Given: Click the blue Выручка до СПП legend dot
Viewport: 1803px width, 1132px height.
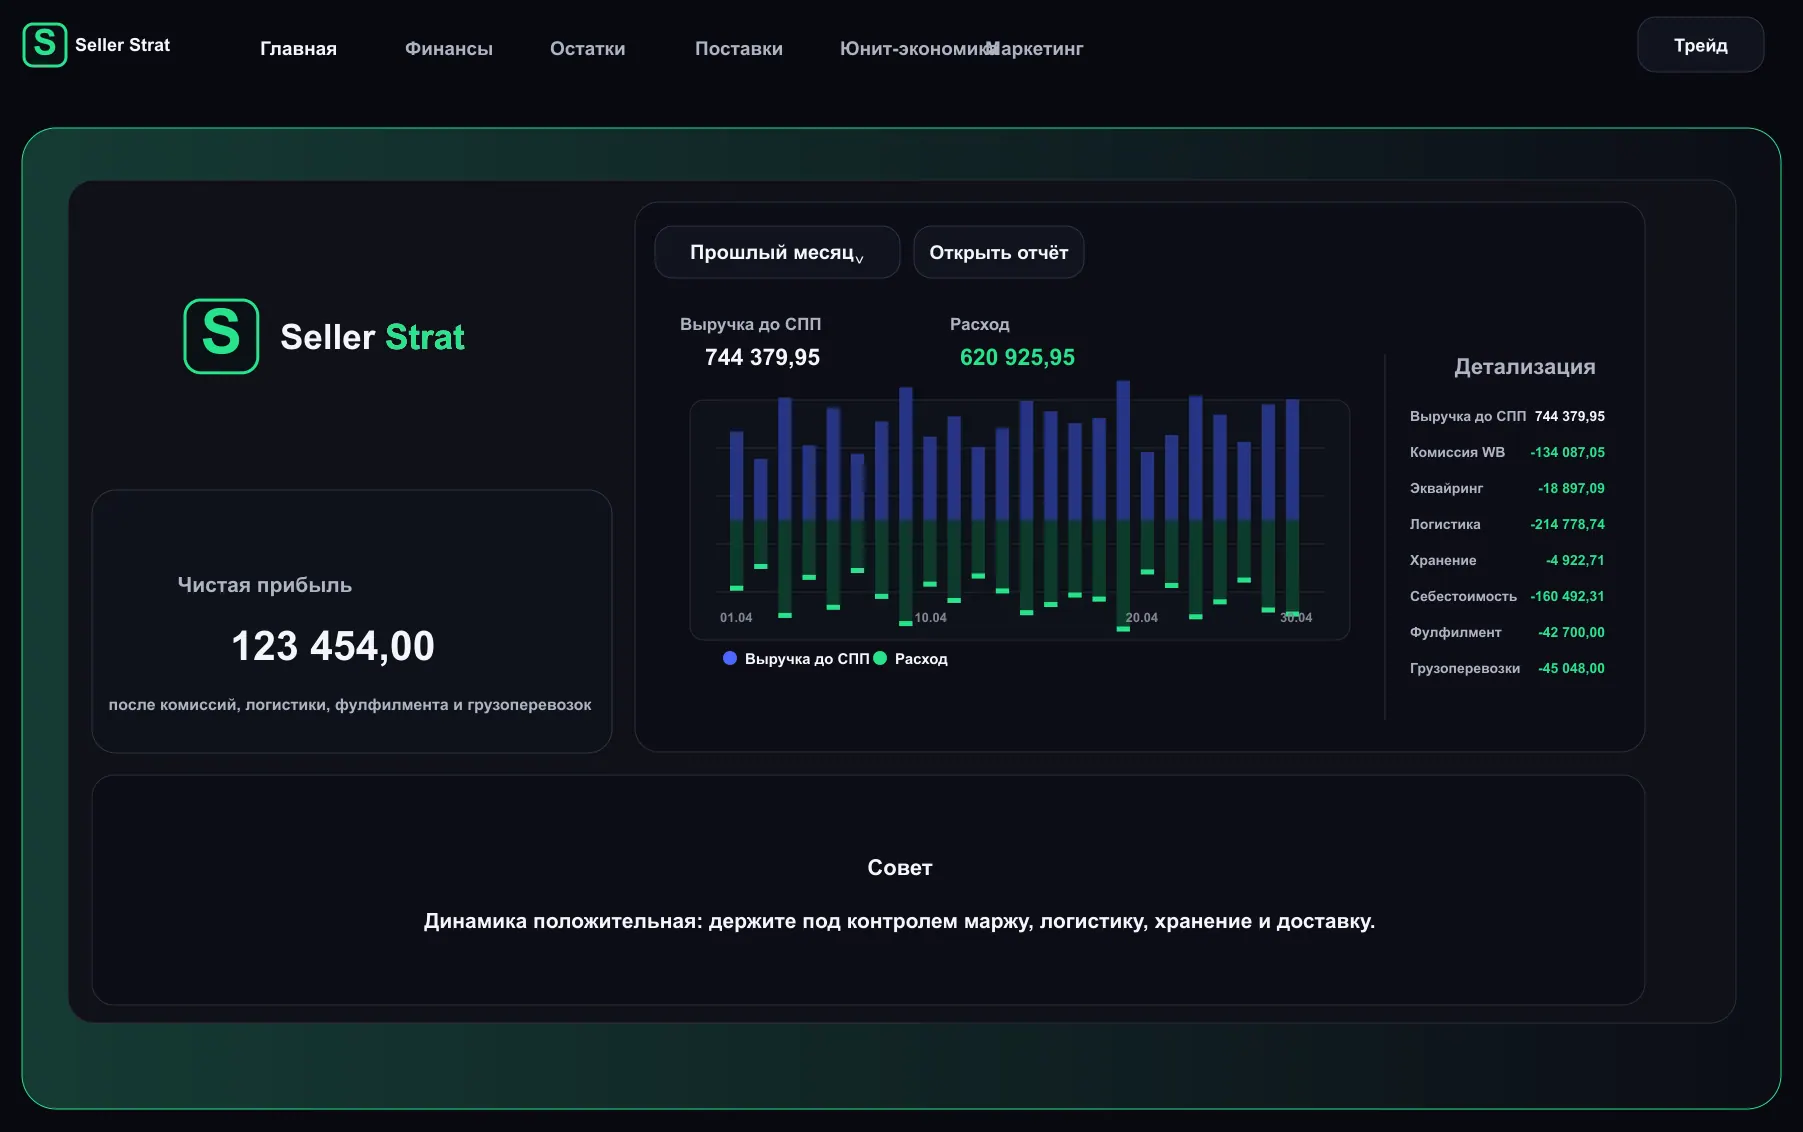Looking at the screenshot, I should tap(730, 658).
